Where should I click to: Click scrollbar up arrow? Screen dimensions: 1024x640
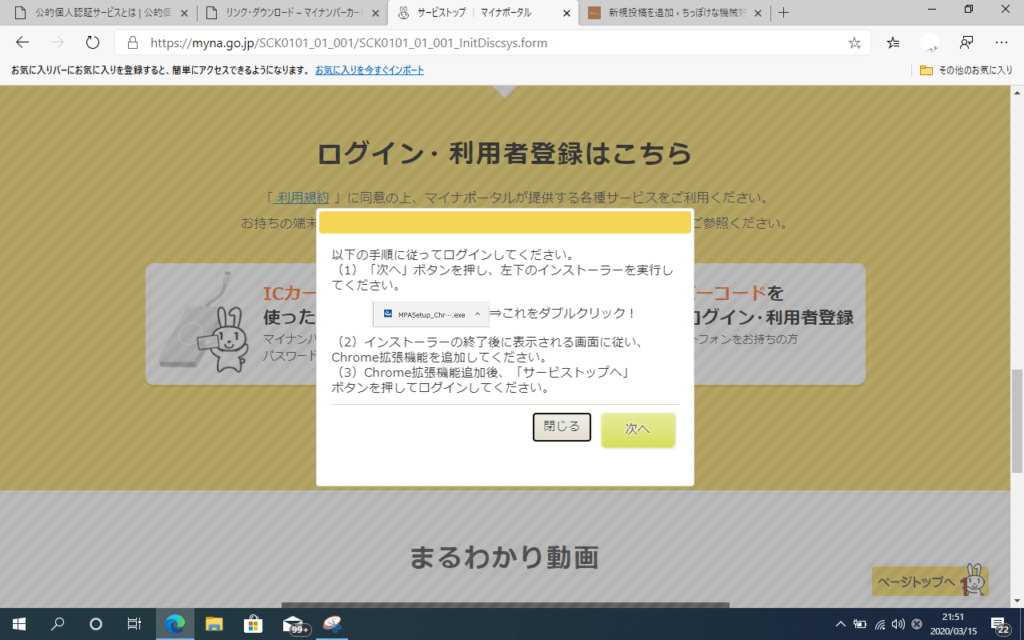pos(1017,93)
